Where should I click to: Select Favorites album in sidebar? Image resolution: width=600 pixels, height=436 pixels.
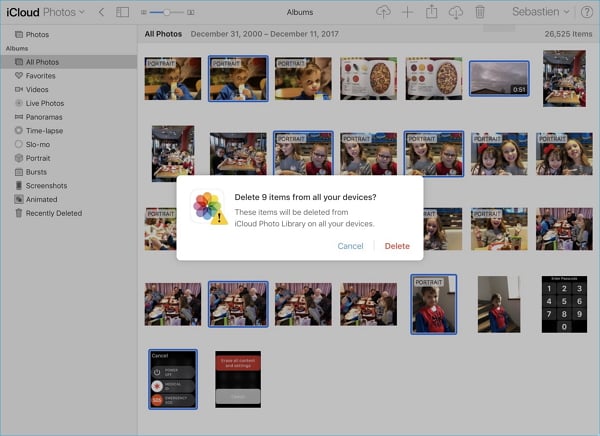pos(41,75)
